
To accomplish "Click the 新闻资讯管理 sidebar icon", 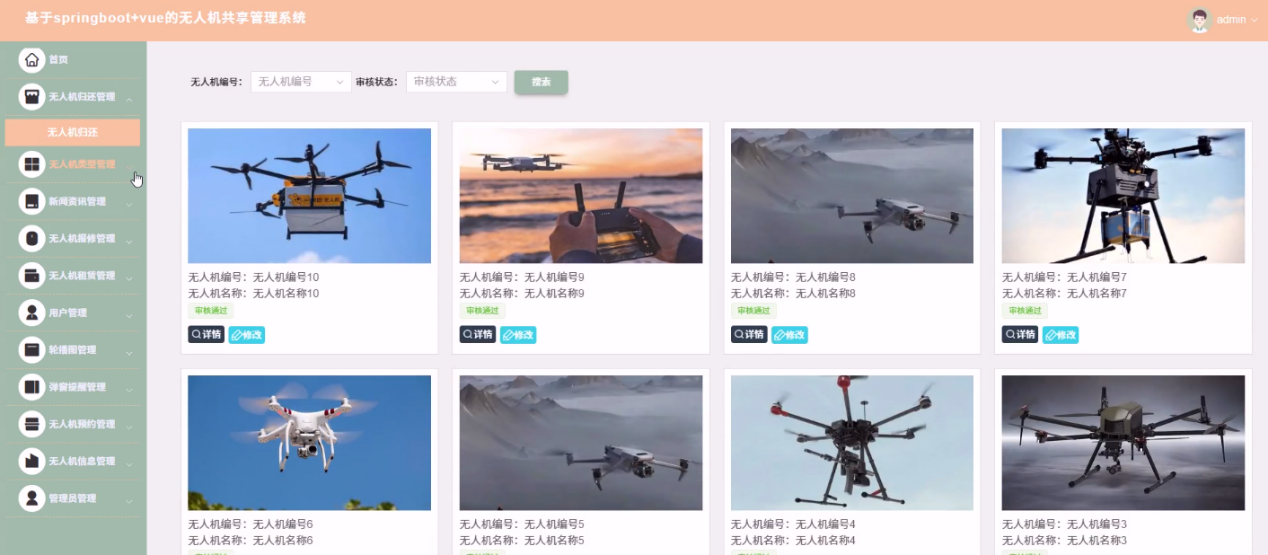I will [32, 201].
